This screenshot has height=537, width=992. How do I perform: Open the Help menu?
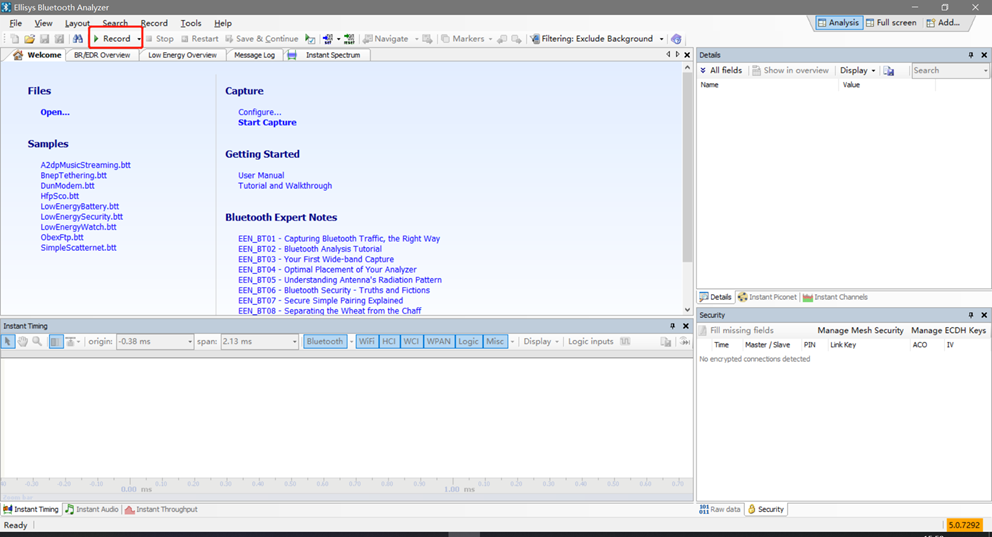coord(223,23)
